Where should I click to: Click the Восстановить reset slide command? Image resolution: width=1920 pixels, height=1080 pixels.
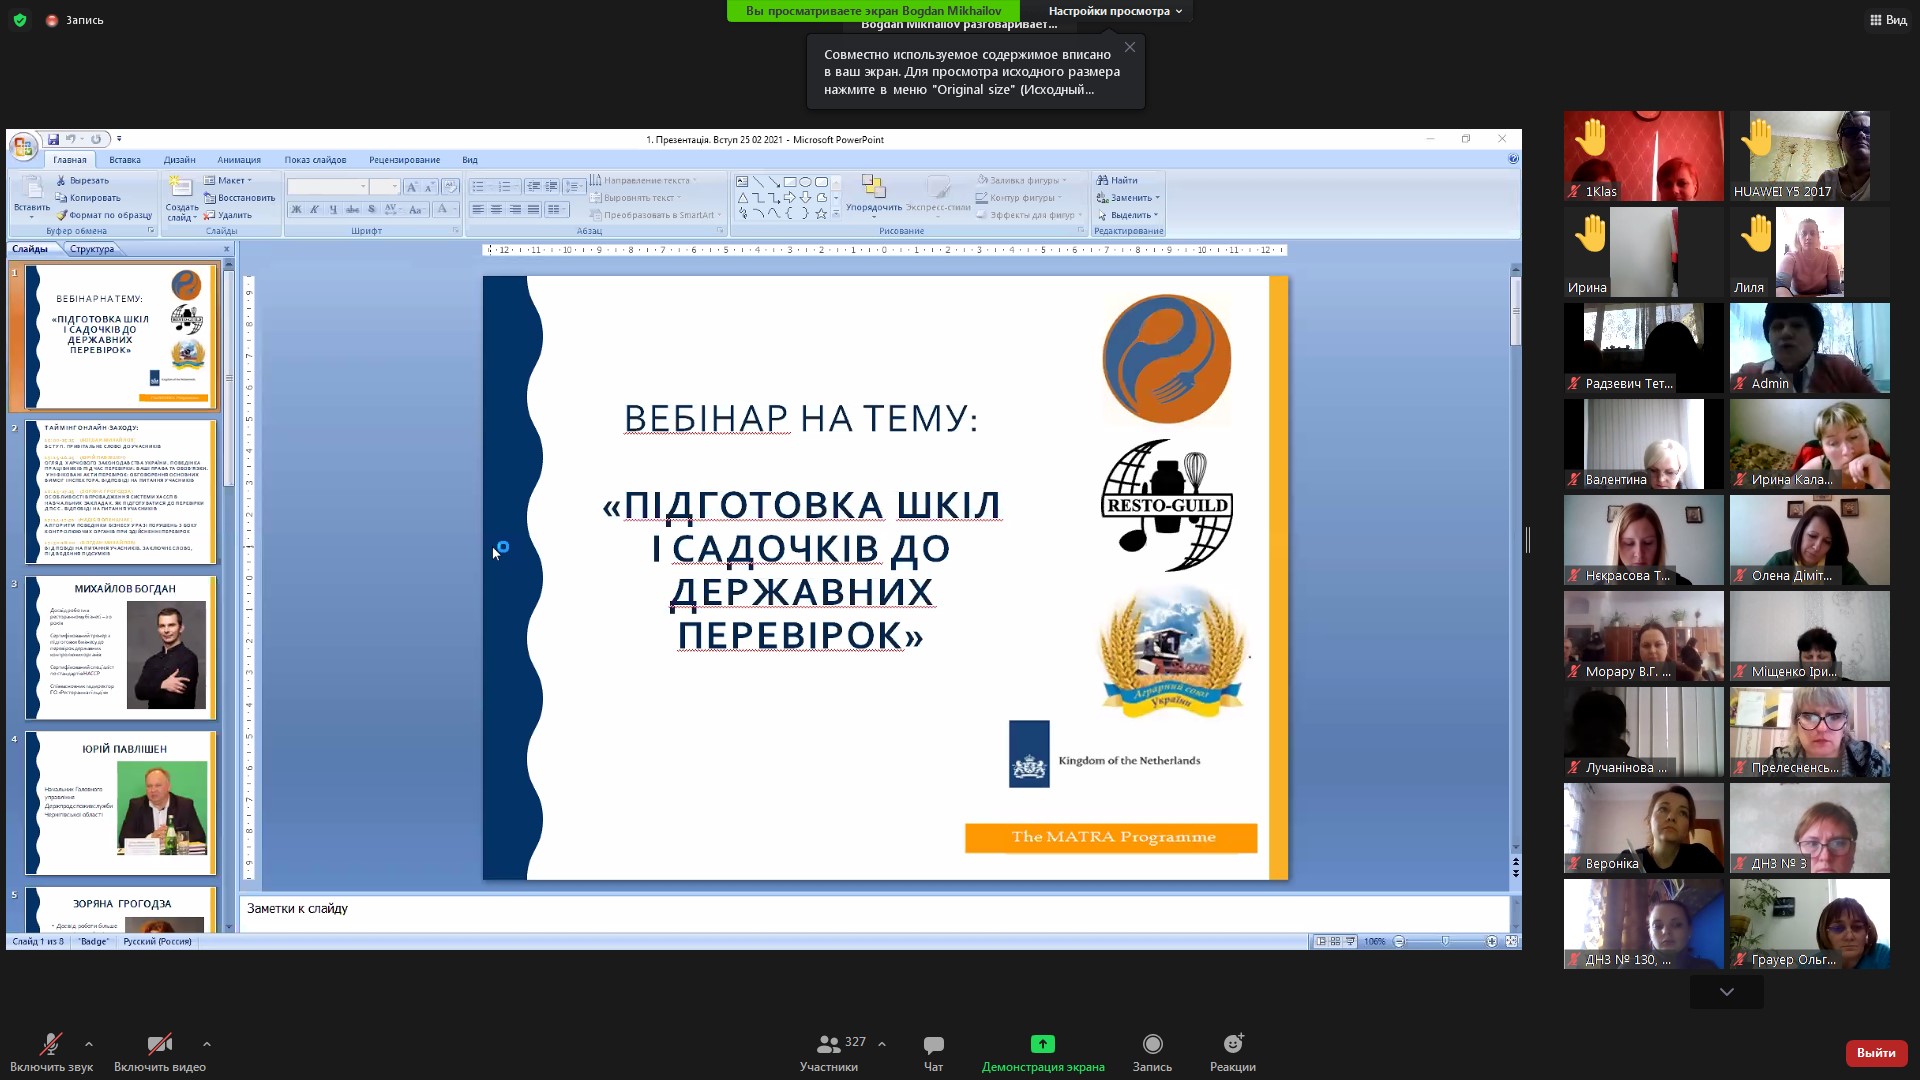point(239,198)
